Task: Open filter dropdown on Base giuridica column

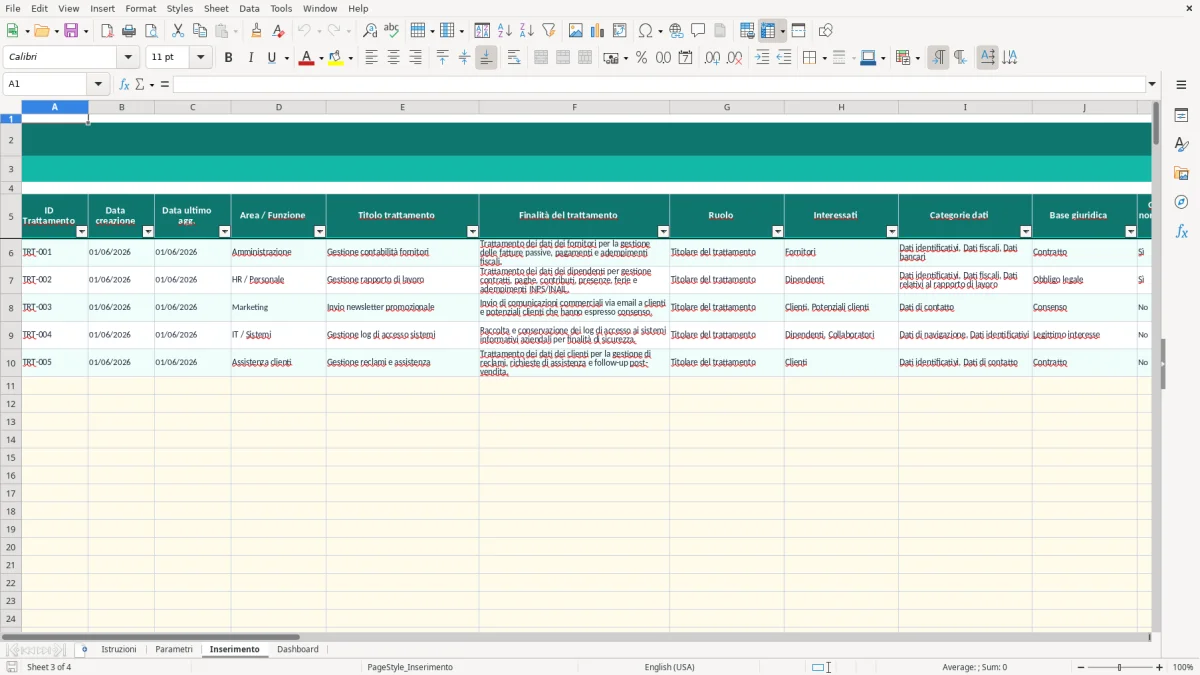Action: pyautogui.click(x=1130, y=232)
